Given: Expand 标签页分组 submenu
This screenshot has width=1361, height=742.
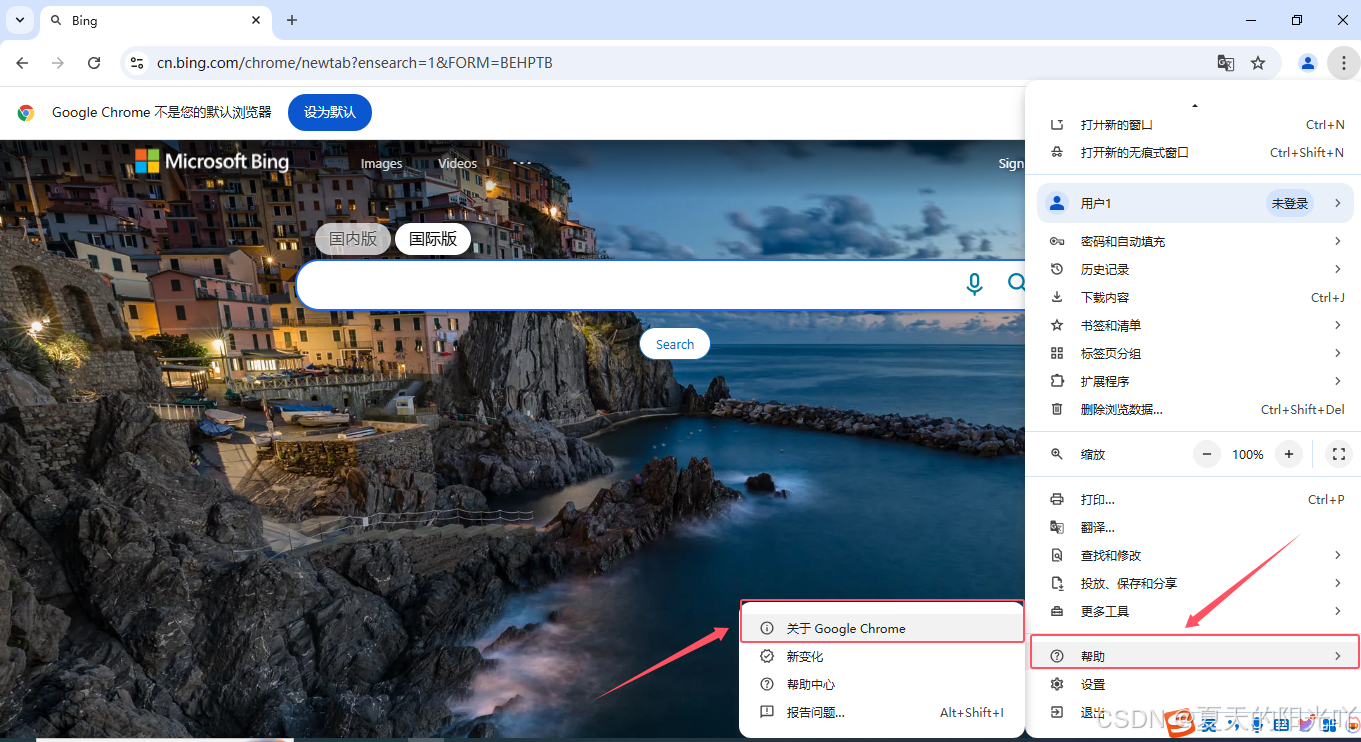Looking at the screenshot, I should [1193, 353].
